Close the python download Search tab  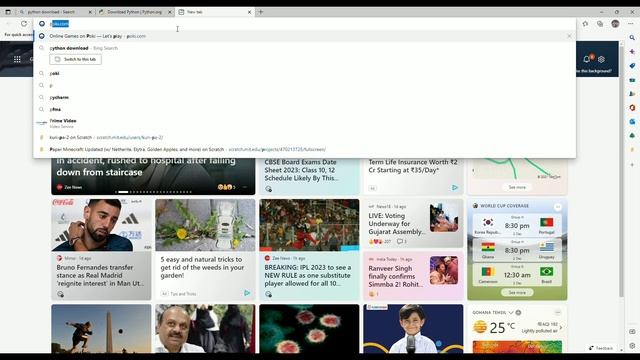click(x=90, y=12)
